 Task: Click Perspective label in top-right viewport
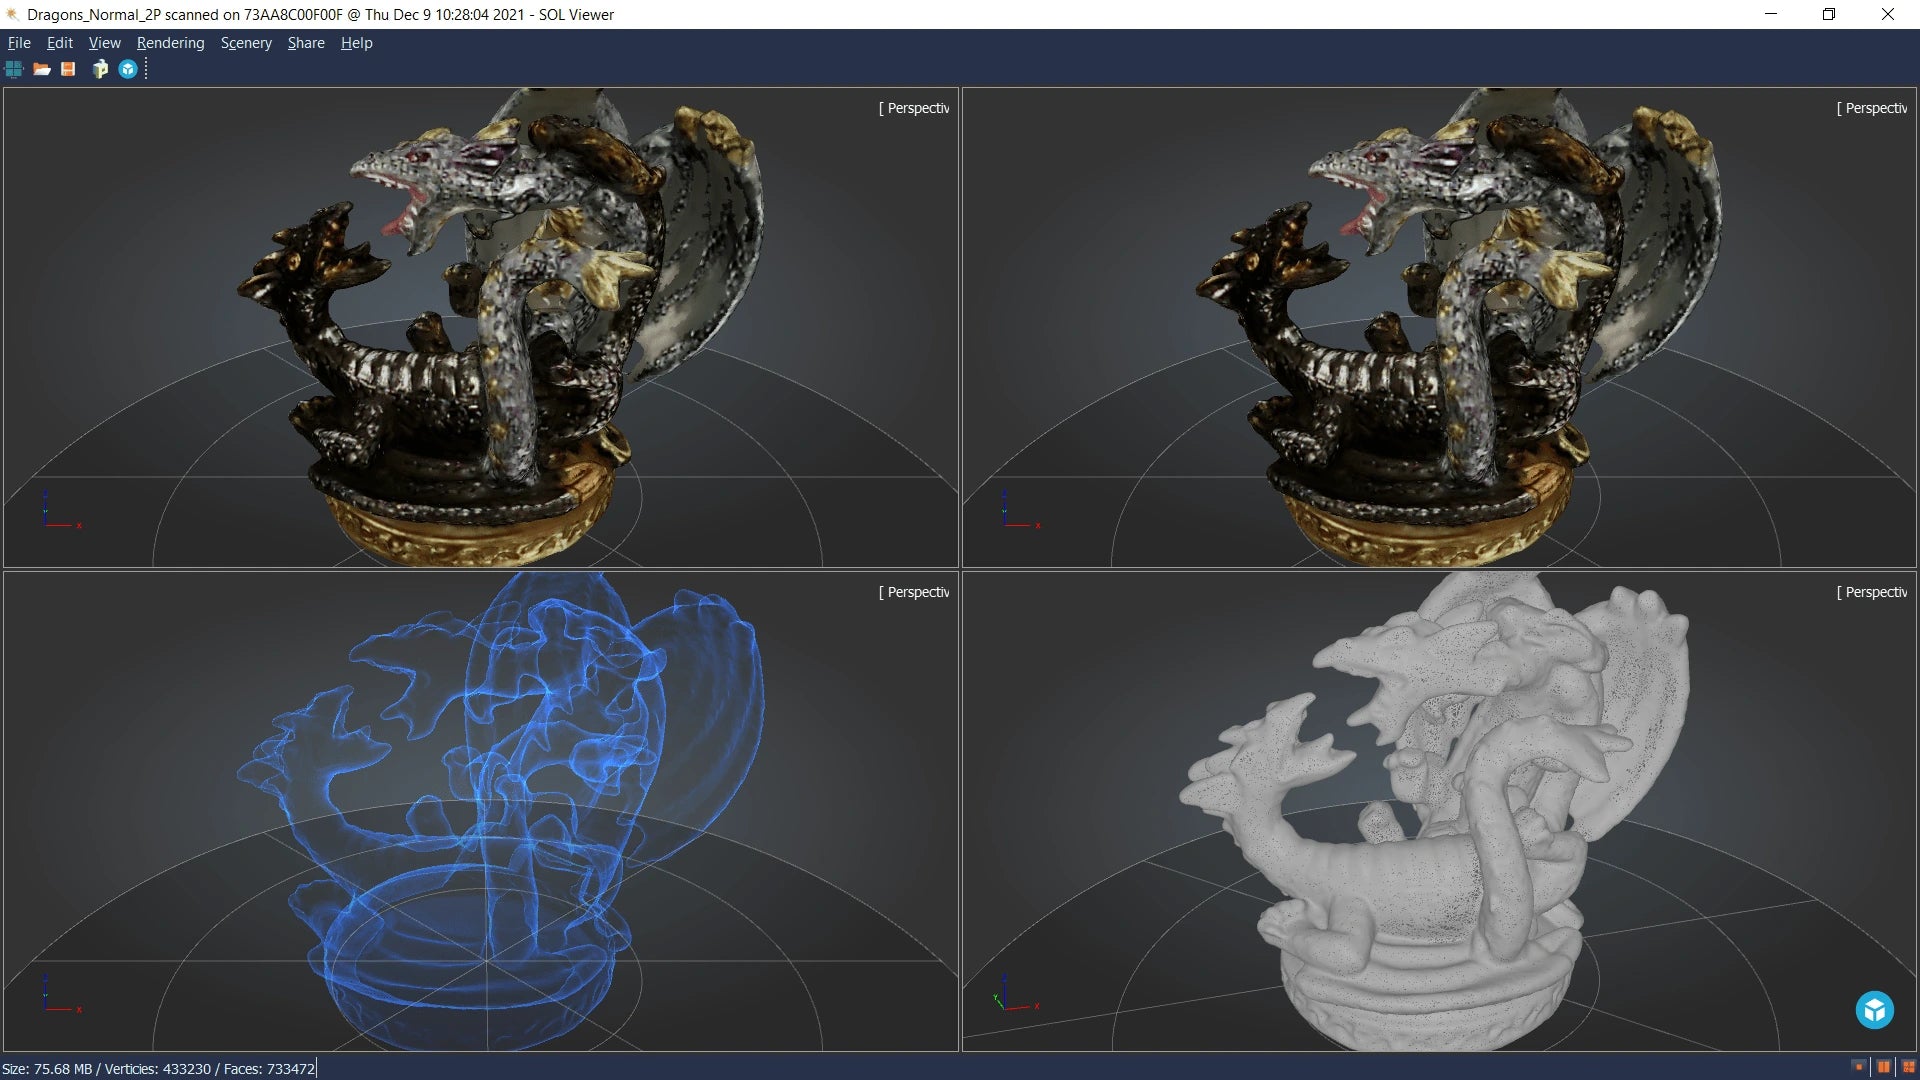[x=1872, y=108]
